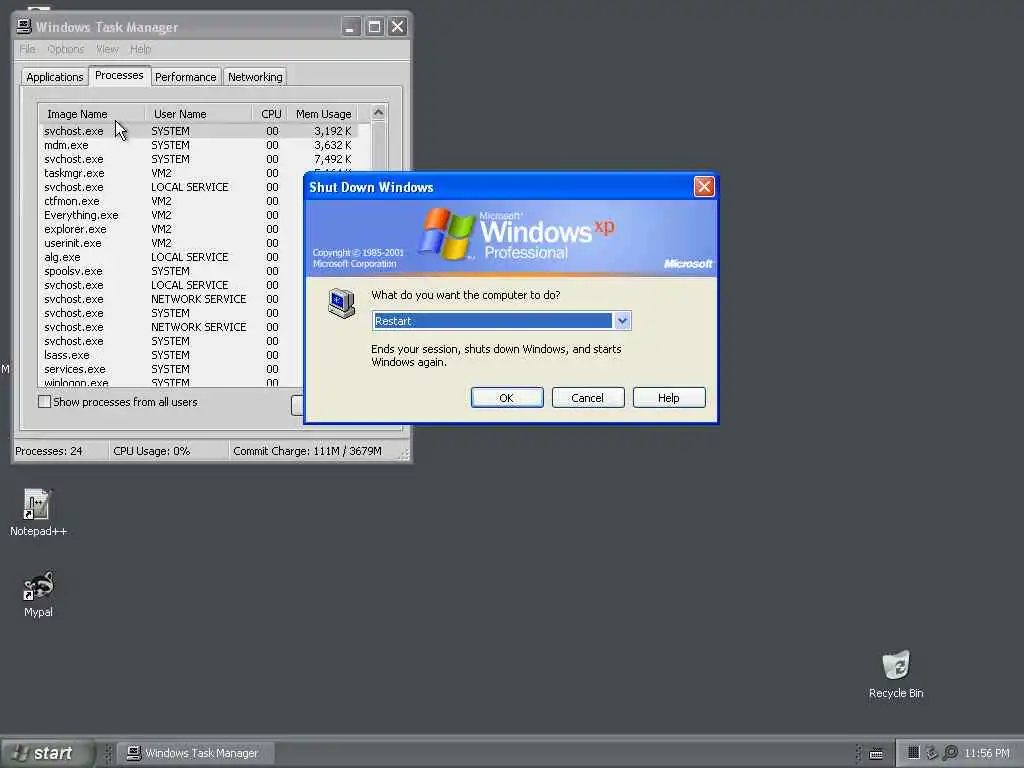Viewport: 1024px width, 768px height.
Task: Click the magnifier tray icon
Action: (x=951, y=753)
